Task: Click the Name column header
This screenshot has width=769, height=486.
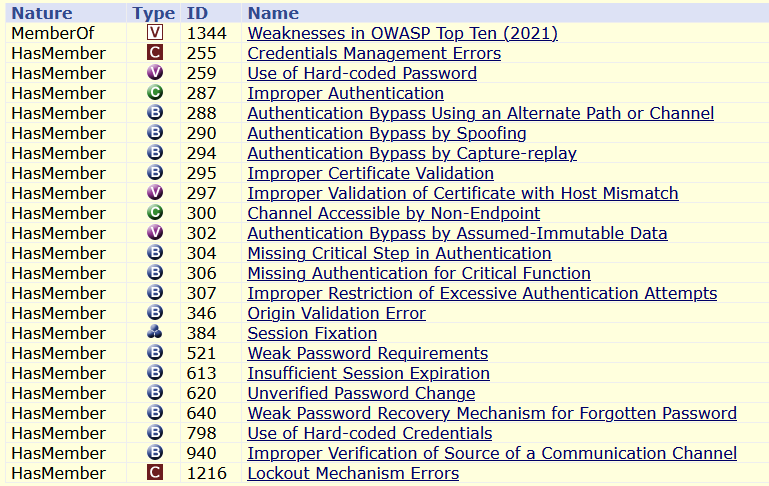Action: (x=273, y=13)
